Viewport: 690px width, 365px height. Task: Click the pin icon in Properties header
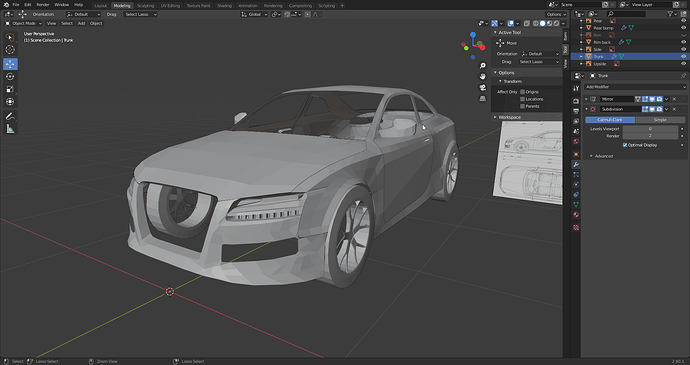(683, 76)
